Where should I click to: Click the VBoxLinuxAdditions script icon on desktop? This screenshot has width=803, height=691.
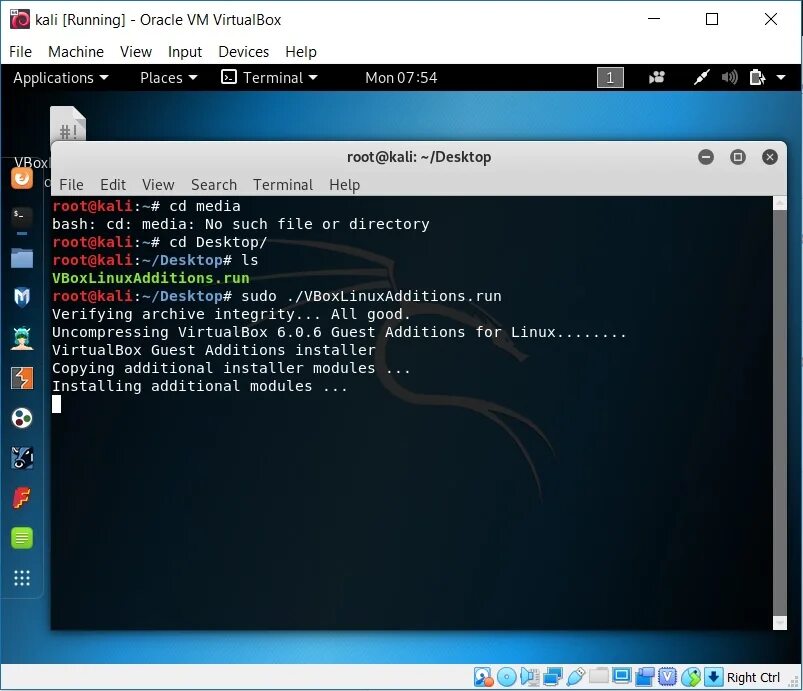pos(68,123)
